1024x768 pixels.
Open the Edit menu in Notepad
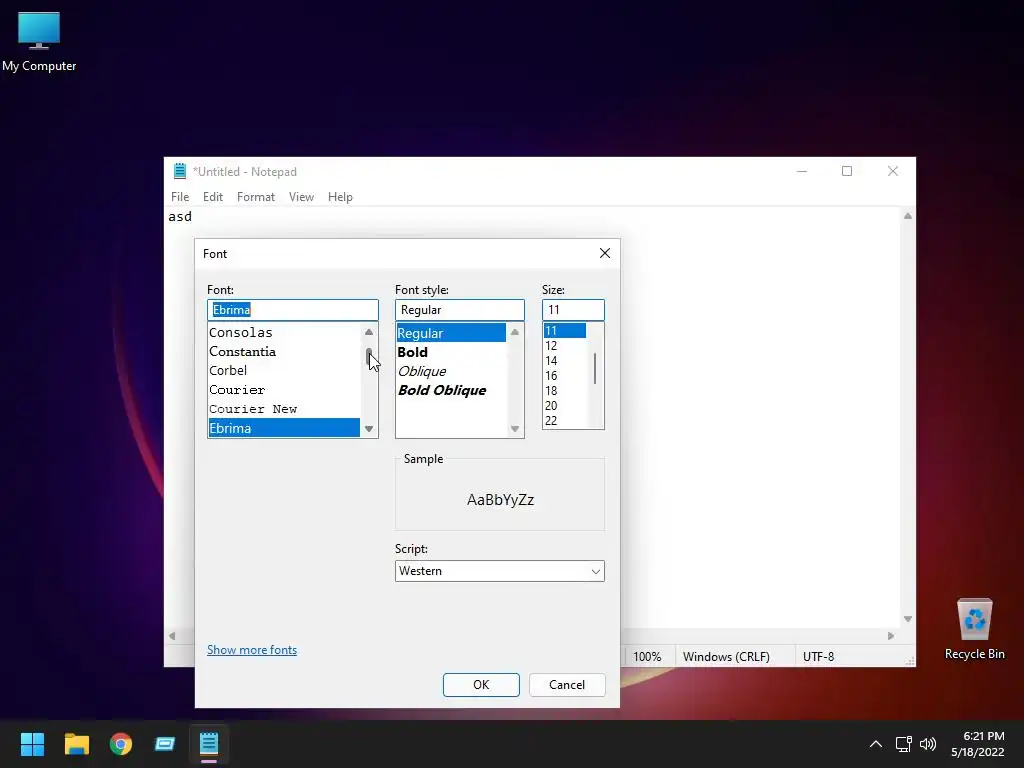213,197
